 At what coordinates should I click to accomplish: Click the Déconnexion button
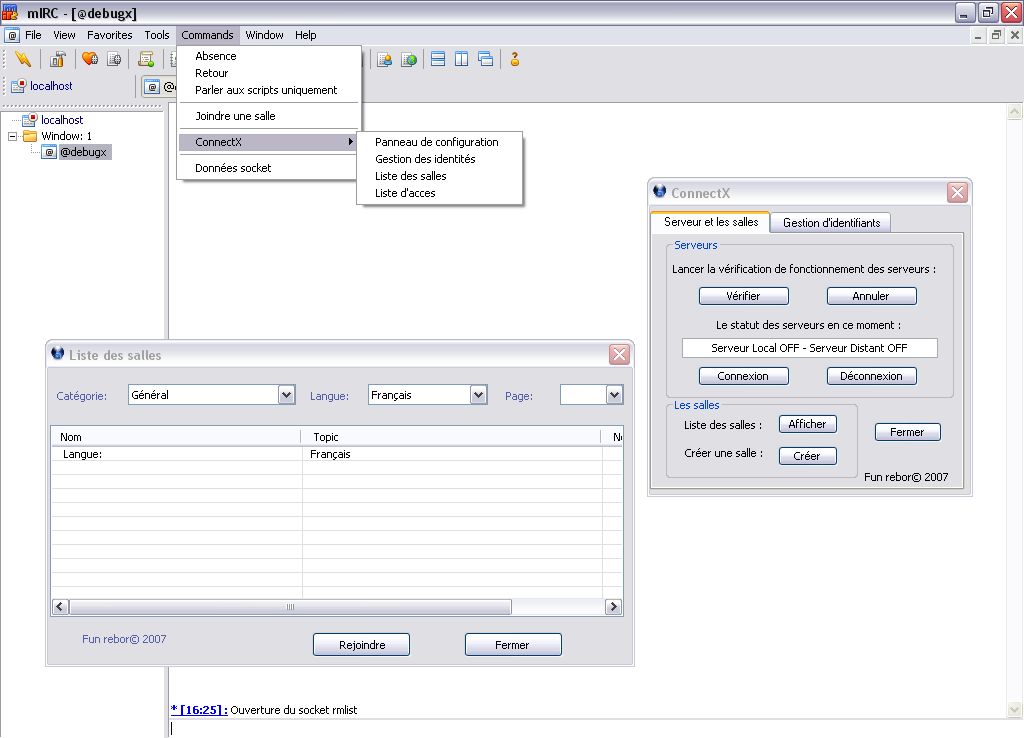coord(871,376)
